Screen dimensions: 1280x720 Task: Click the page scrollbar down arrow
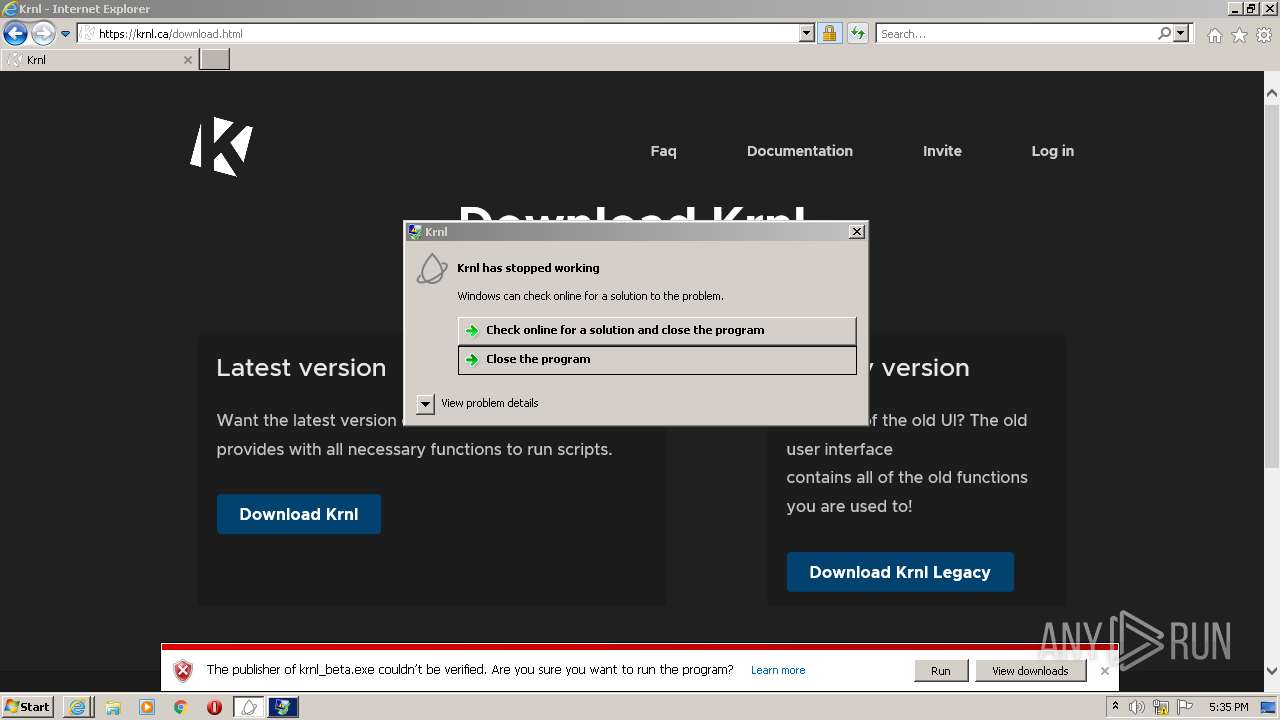pos(1271,671)
